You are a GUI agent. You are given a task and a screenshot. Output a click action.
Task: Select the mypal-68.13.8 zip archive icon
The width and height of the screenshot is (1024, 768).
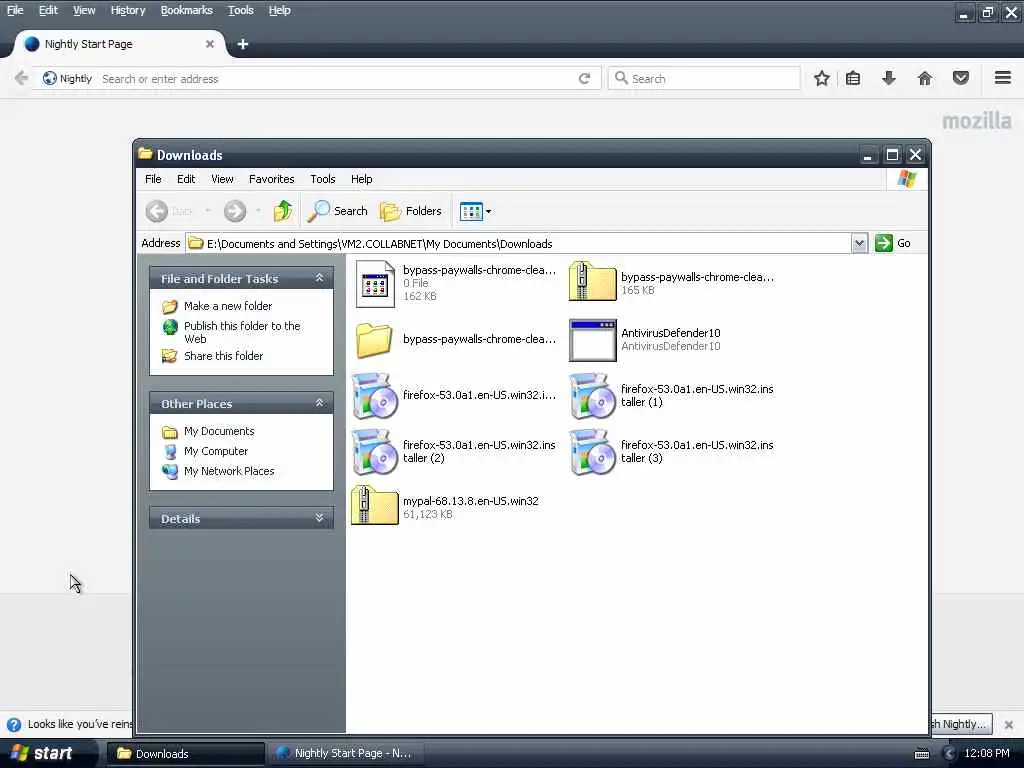[x=375, y=505]
